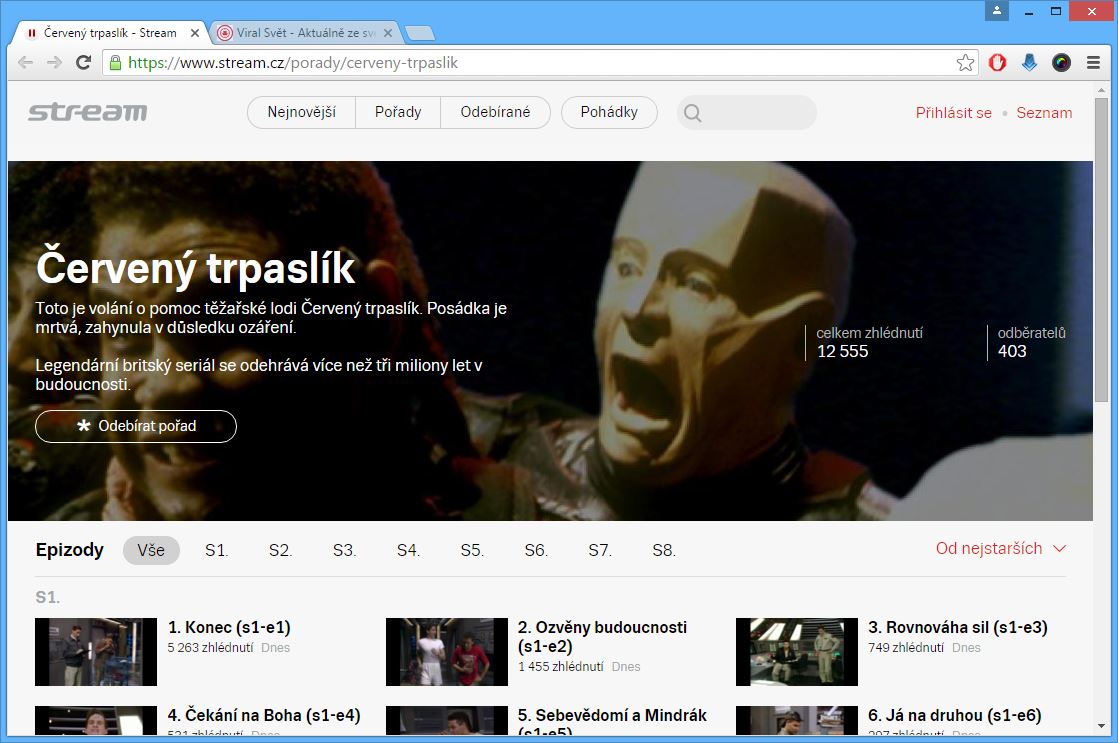The image size is (1118, 743).
Task: Open thumbnail of Ozvěny budoucnosti episode
Action: tap(446, 652)
